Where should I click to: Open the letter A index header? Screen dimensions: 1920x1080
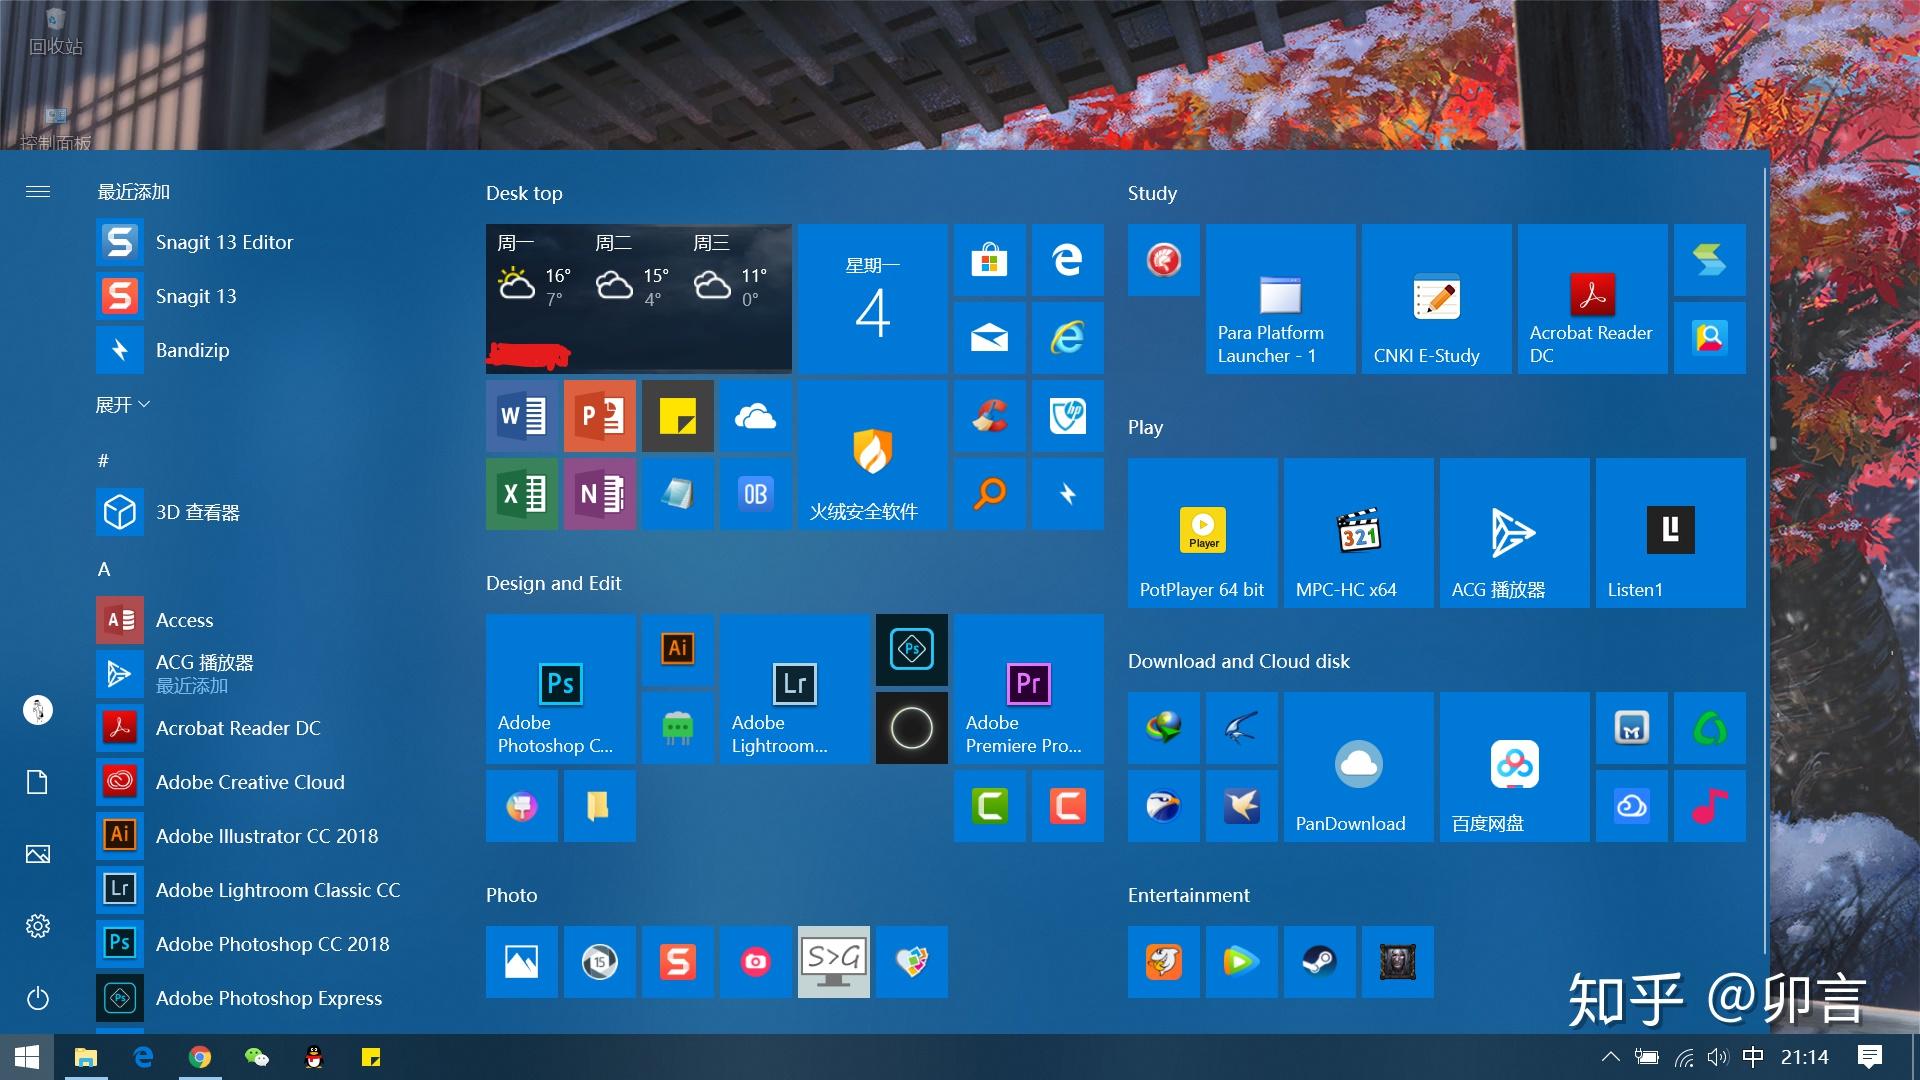click(x=104, y=570)
